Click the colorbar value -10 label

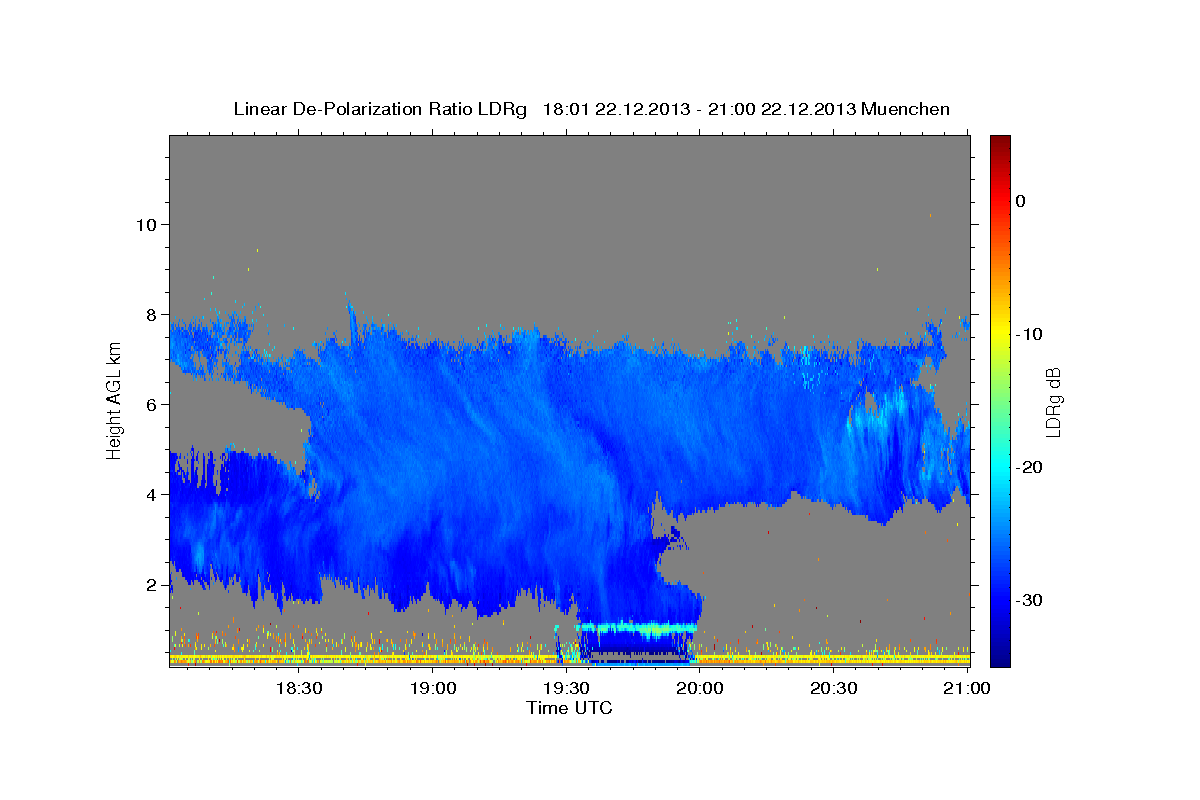1028,334
